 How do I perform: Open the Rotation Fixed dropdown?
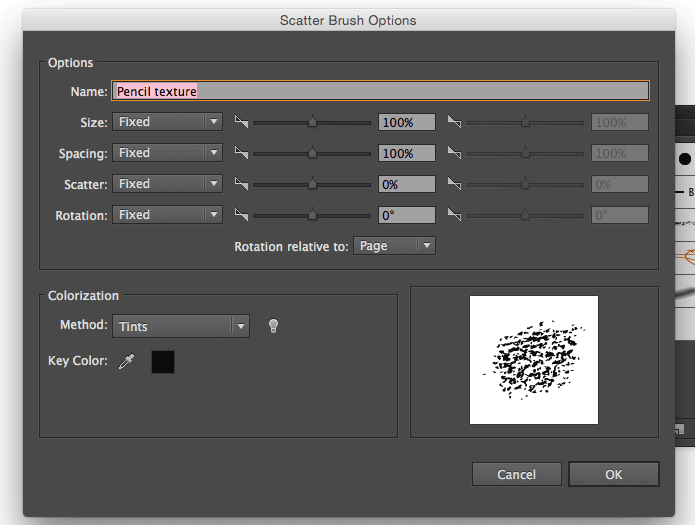pos(167,215)
